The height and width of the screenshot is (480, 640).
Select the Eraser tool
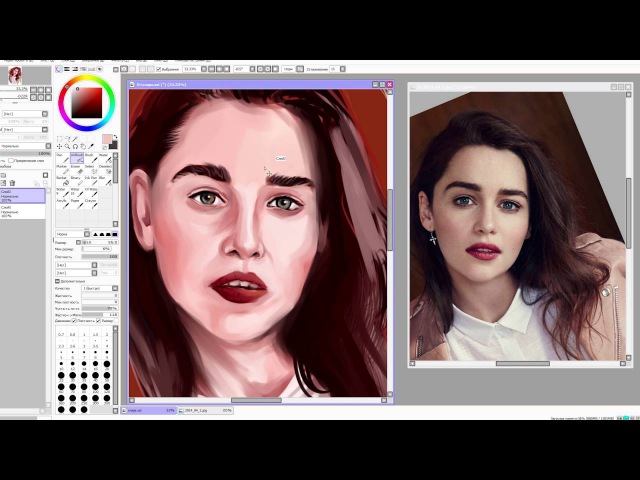pyautogui.click(x=76, y=169)
